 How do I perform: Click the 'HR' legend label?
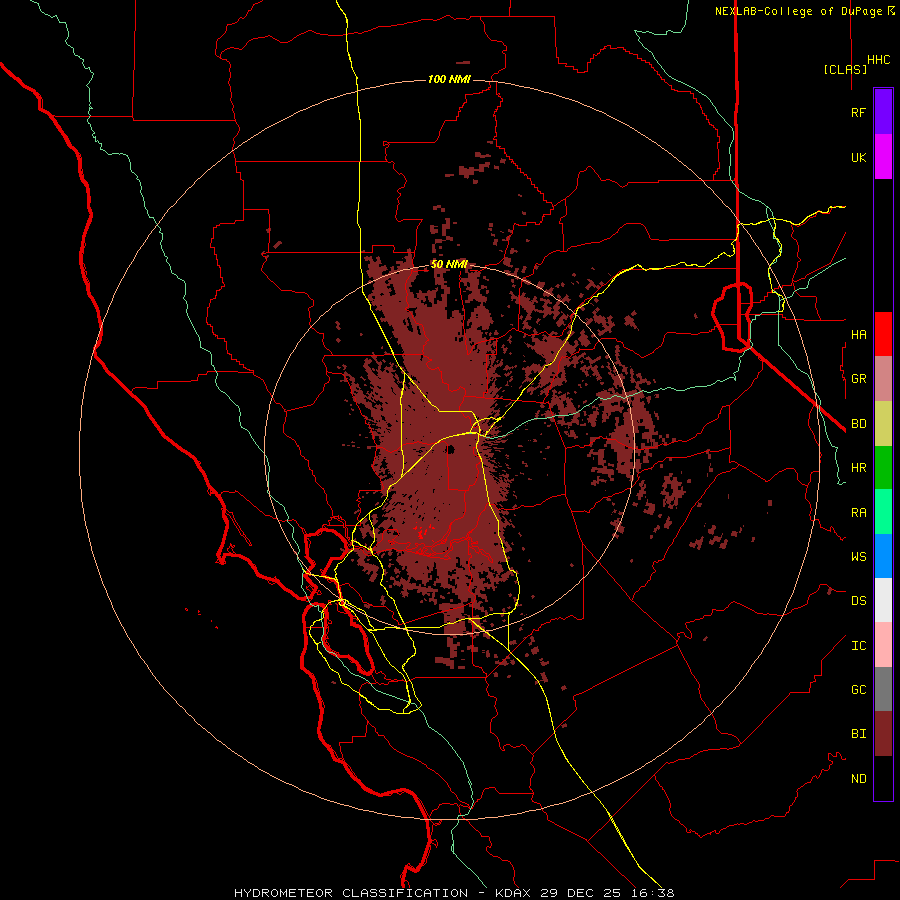pyautogui.click(x=858, y=468)
